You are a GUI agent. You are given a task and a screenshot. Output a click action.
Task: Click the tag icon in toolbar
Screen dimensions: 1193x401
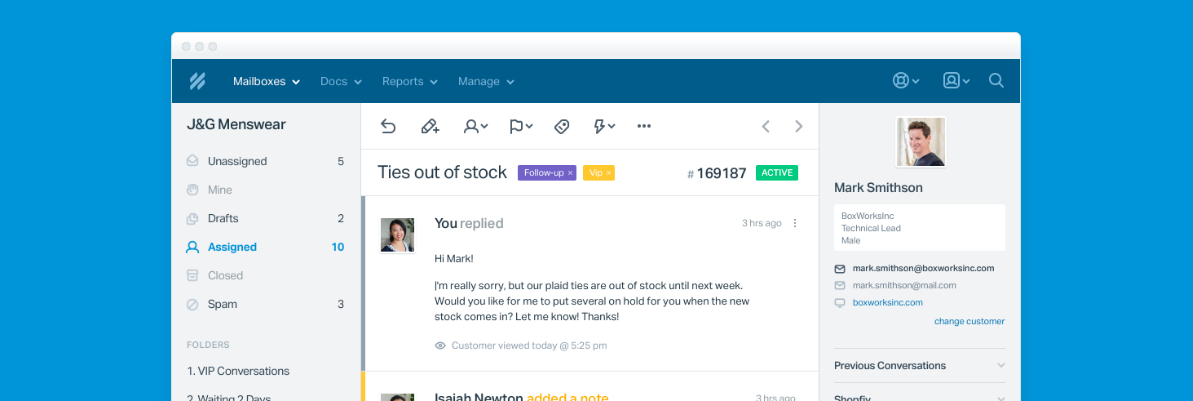point(562,126)
